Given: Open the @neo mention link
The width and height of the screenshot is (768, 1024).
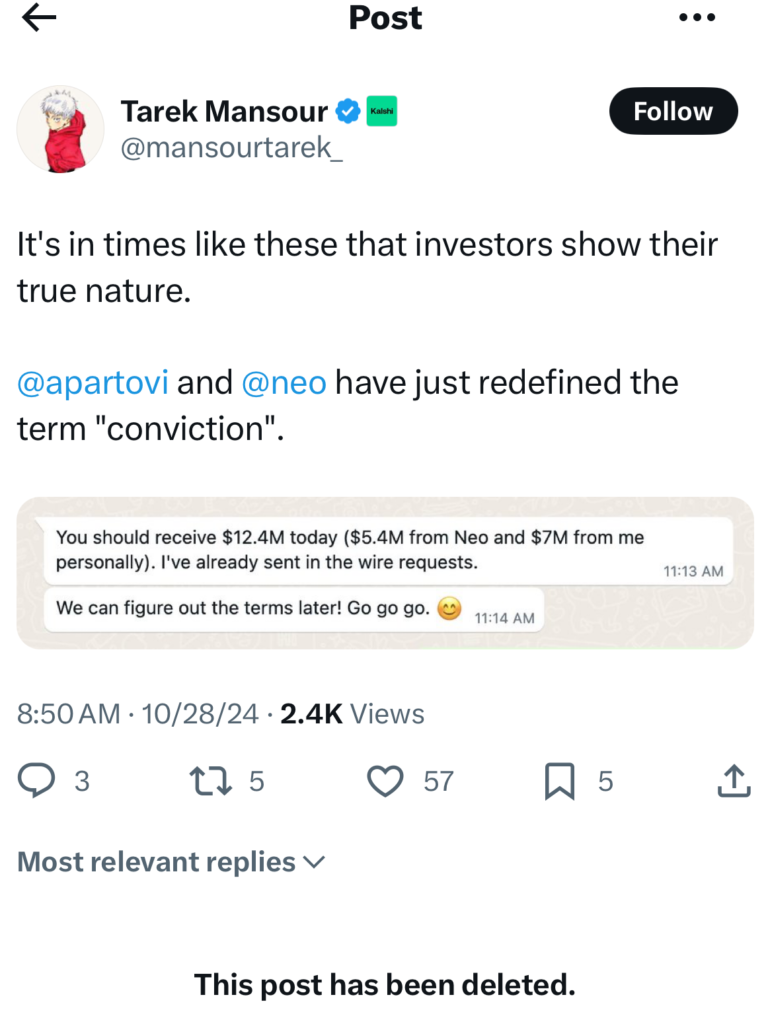Looking at the screenshot, I should (284, 383).
